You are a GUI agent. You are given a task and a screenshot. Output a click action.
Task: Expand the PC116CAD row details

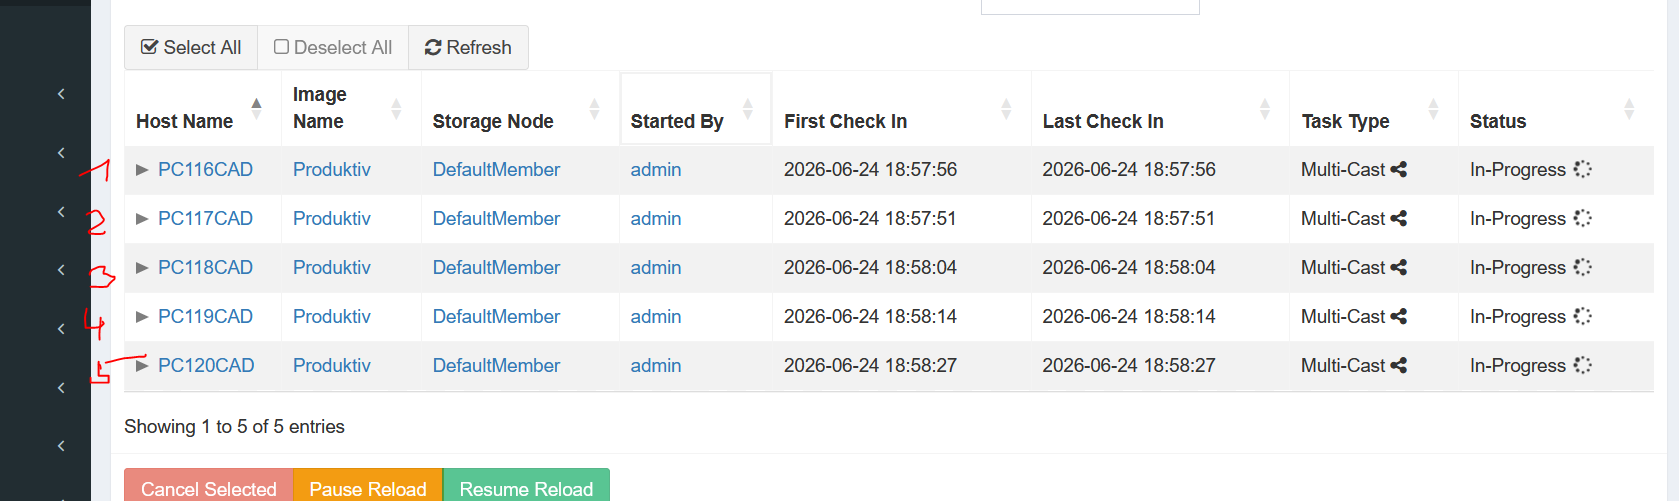142,170
